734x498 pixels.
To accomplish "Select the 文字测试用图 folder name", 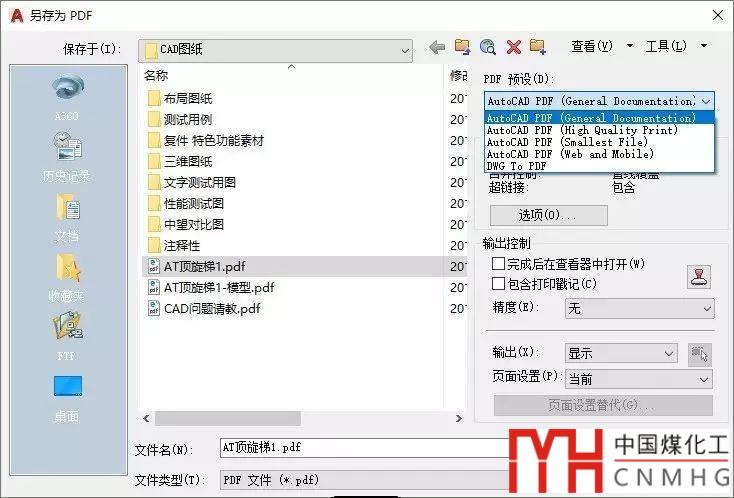I will 200,183.
